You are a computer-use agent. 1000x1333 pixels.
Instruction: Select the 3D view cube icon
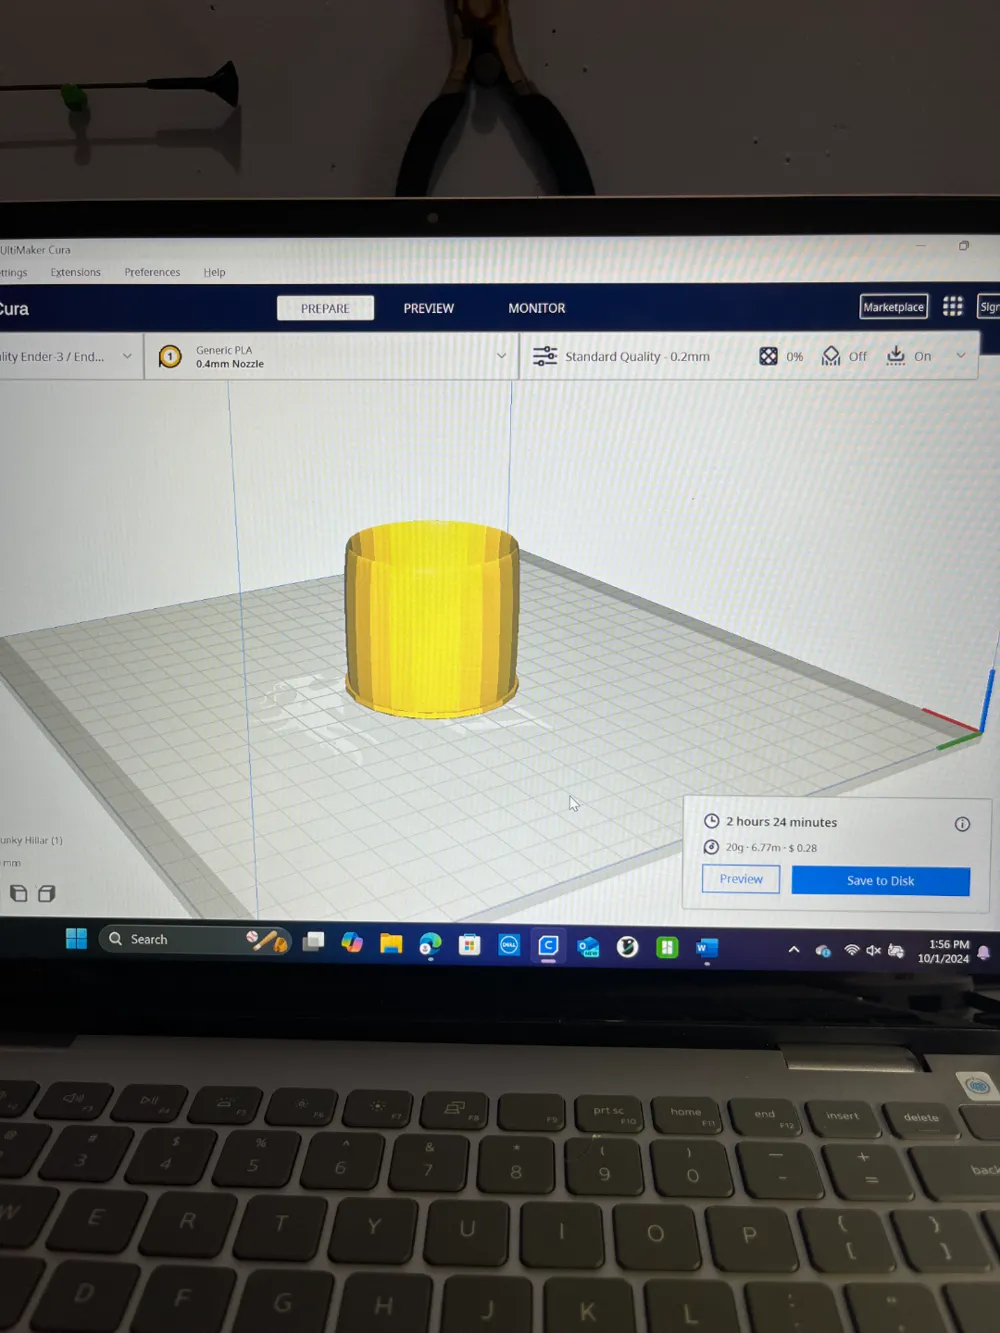pyautogui.click(x=18, y=893)
